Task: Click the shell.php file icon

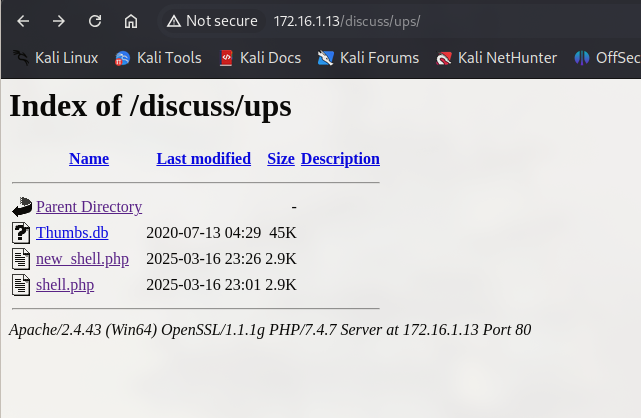Action: (22, 285)
